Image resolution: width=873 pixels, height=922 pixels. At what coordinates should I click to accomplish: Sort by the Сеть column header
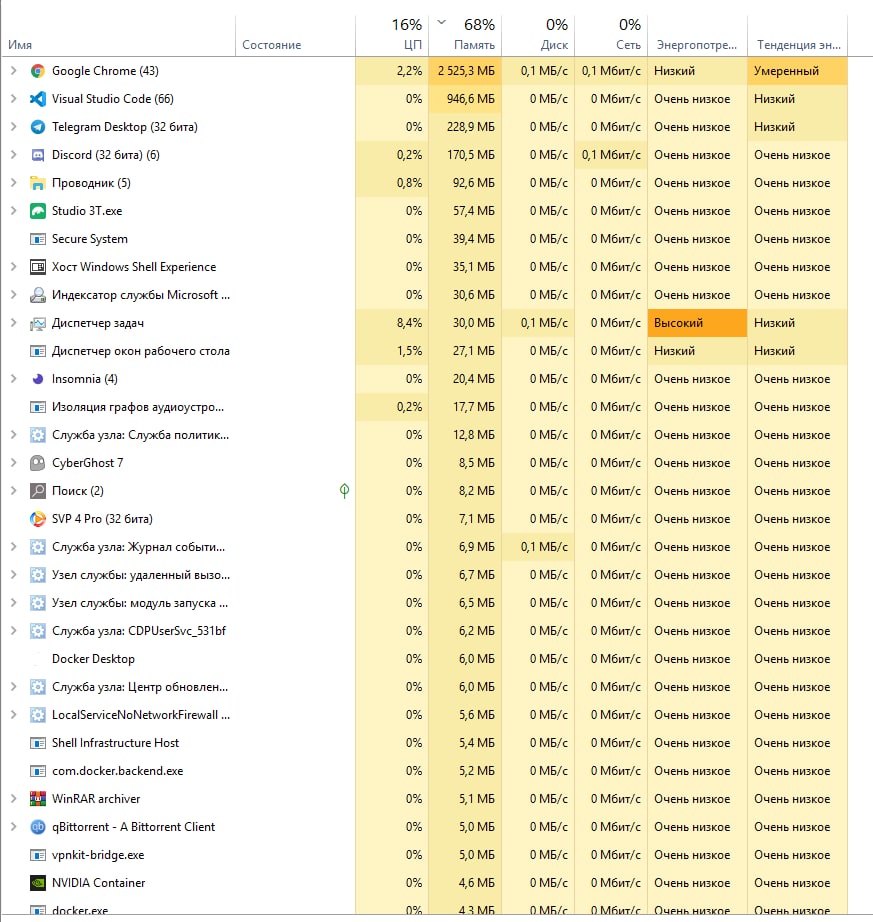pyautogui.click(x=611, y=36)
